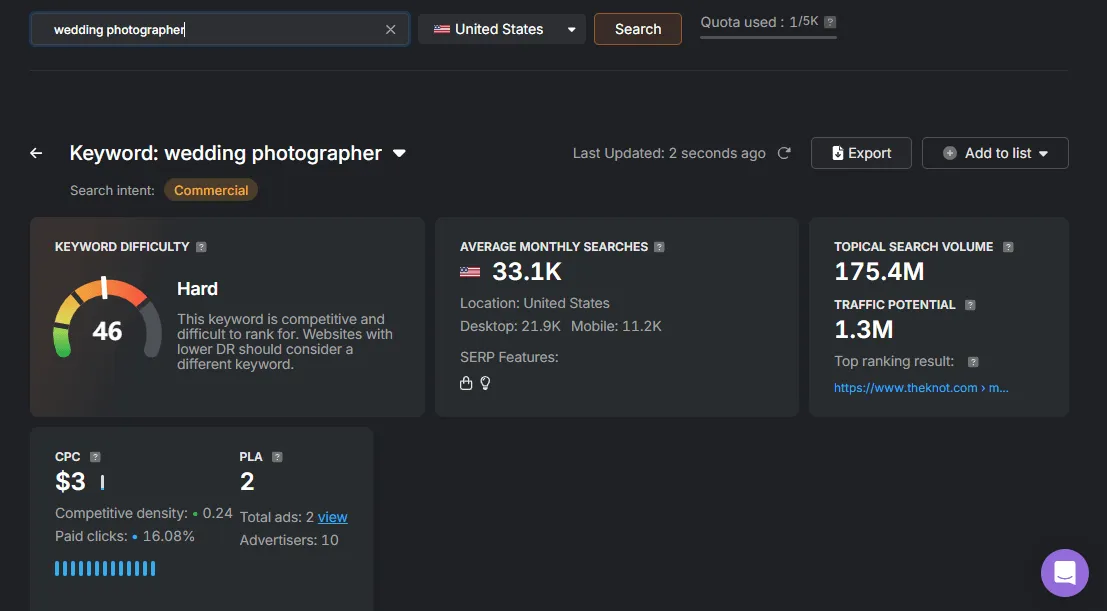The image size is (1107, 611).
Task: Click the Traffic Potential help icon
Action: tap(970, 305)
